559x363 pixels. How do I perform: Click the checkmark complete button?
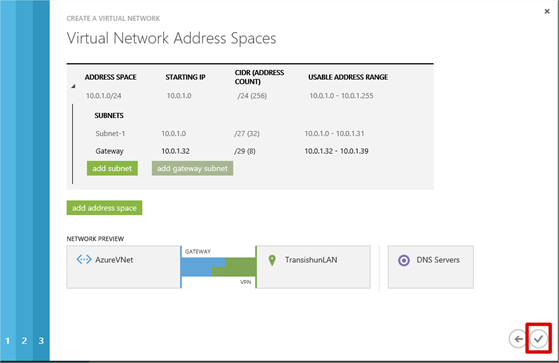pos(538,338)
